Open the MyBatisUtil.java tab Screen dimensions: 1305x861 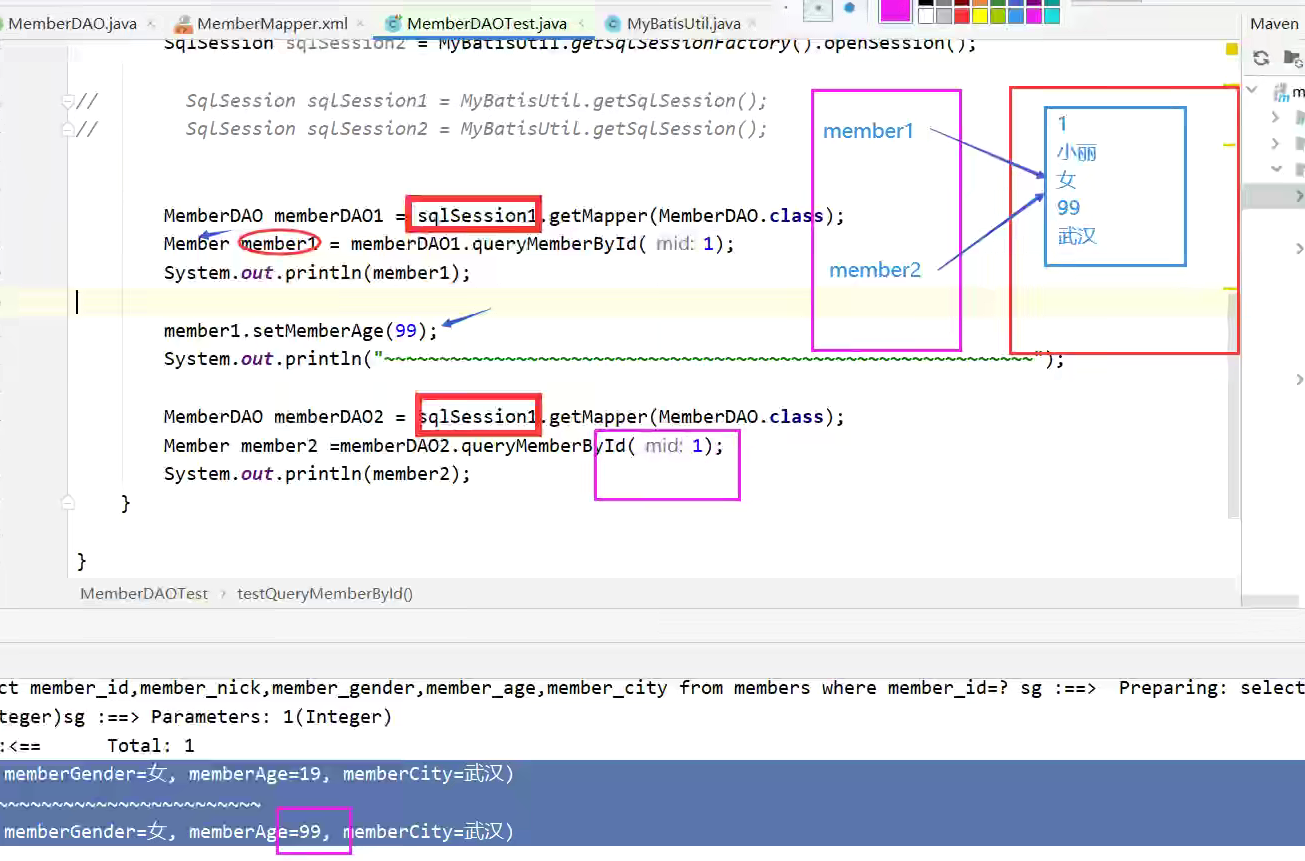(x=683, y=23)
